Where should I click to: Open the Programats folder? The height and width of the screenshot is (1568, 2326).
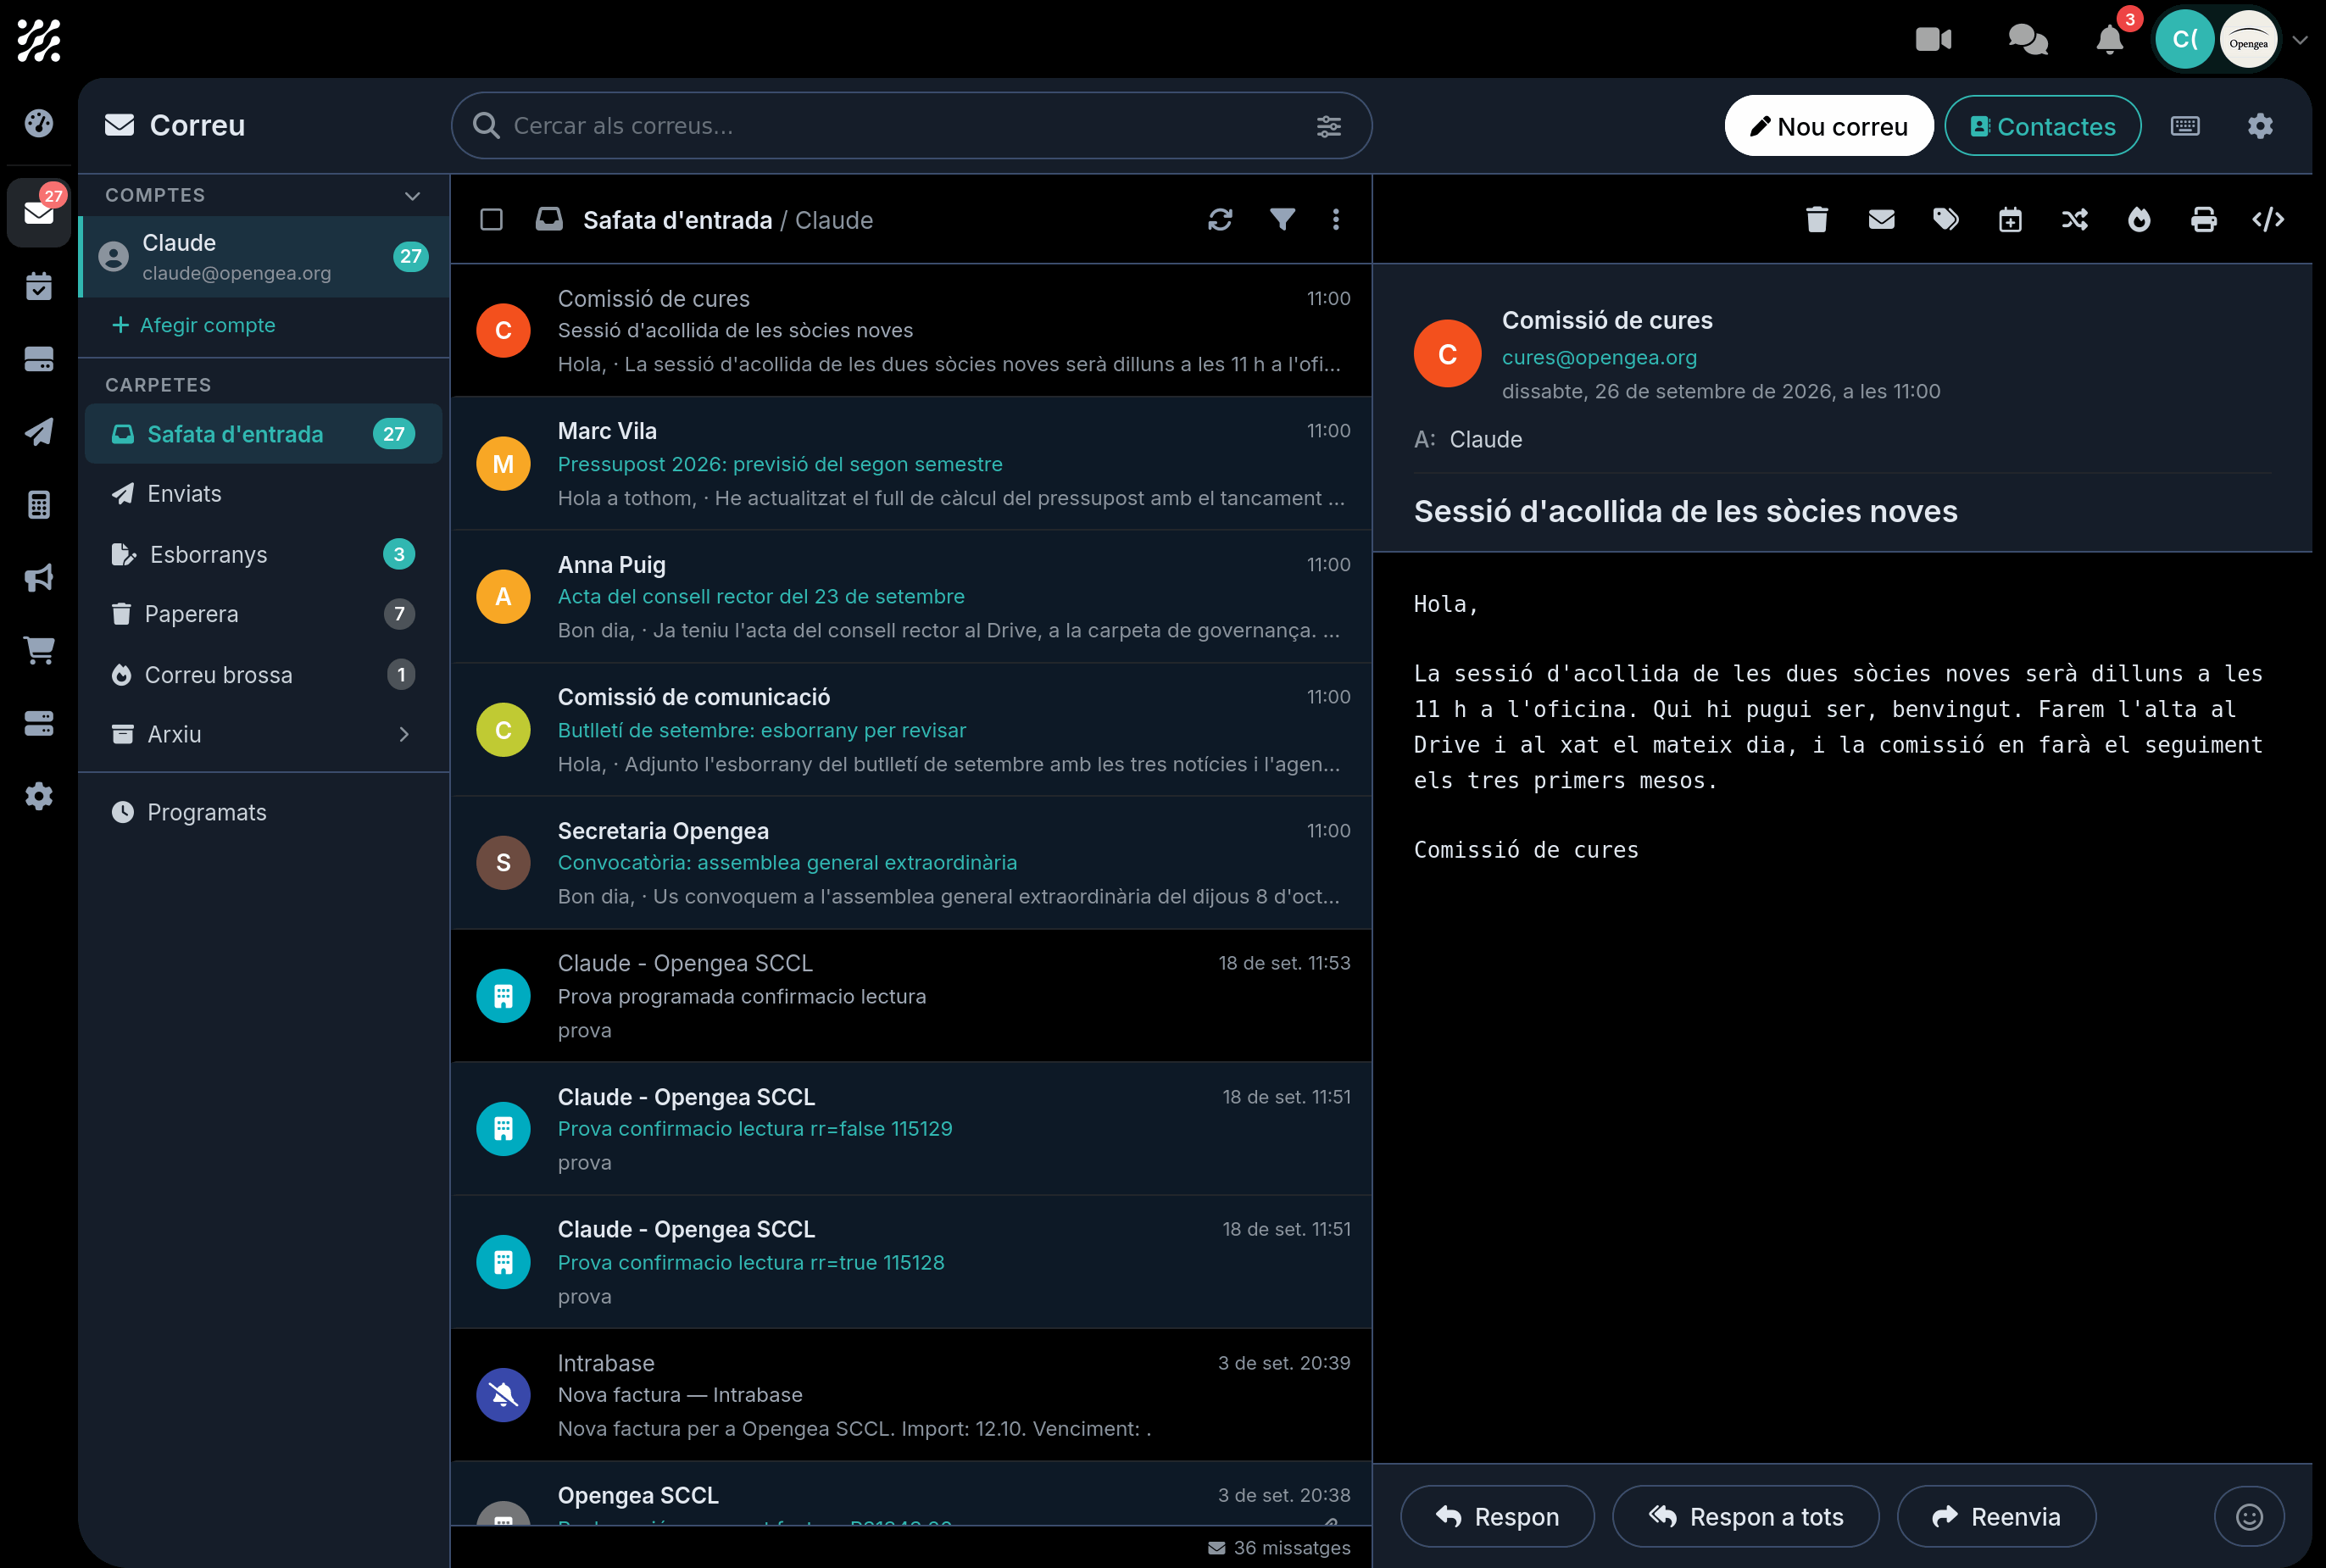click(x=263, y=812)
